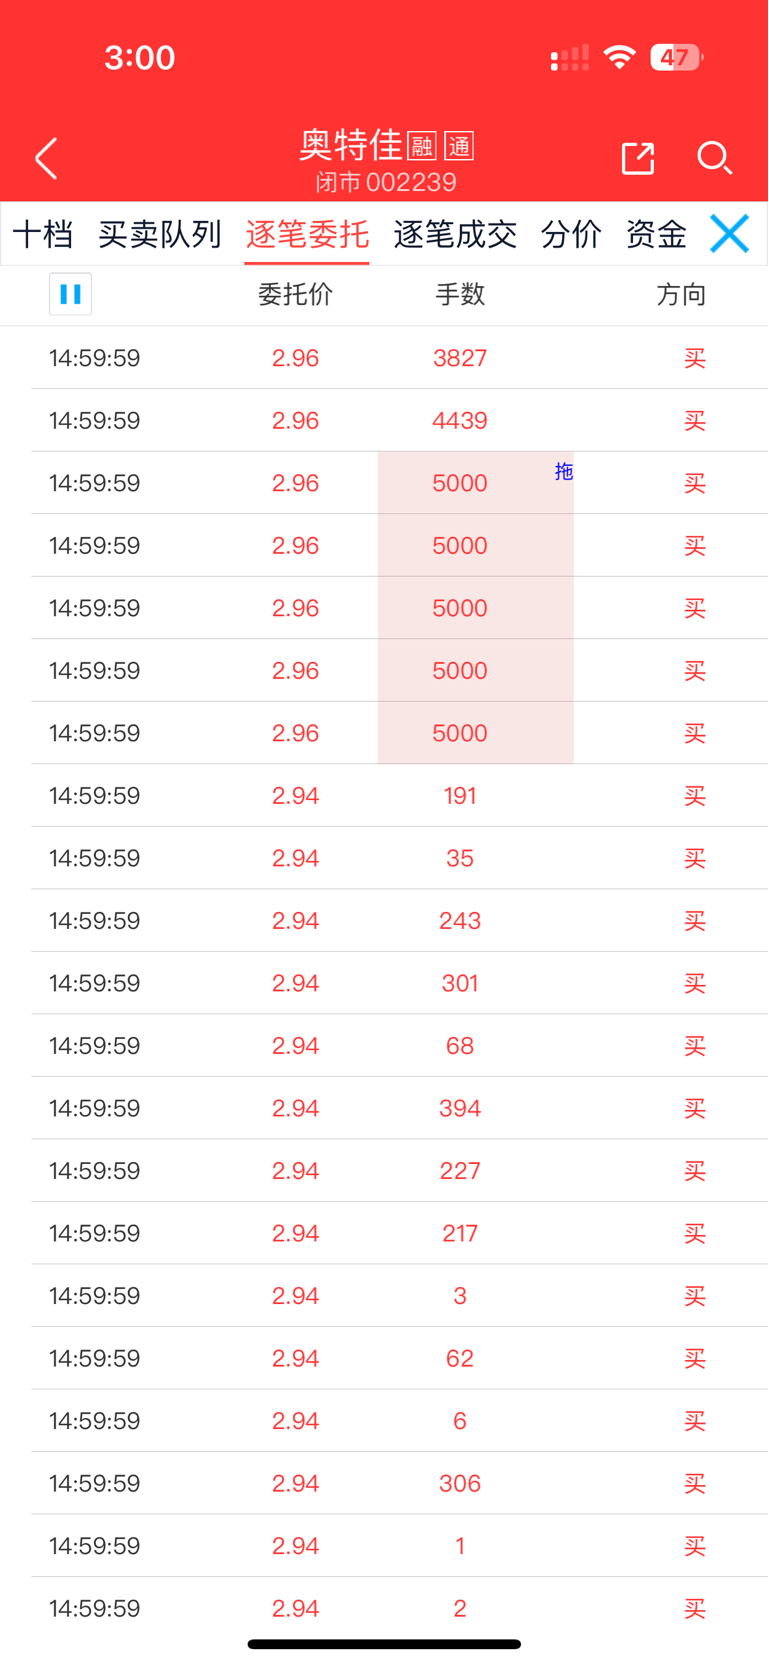Image resolution: width=769 pixels, height=1665 pixels.
Task: Open the search magnifier icon
Action: tap(714, 158)
